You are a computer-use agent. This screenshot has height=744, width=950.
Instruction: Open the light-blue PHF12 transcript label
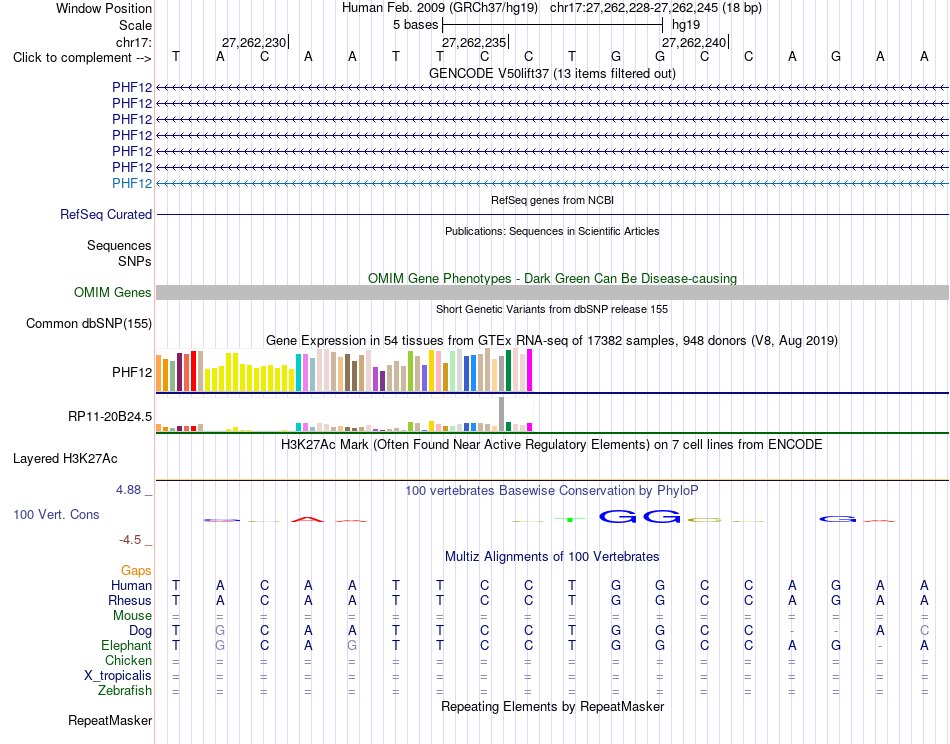[x=131, y=183]
